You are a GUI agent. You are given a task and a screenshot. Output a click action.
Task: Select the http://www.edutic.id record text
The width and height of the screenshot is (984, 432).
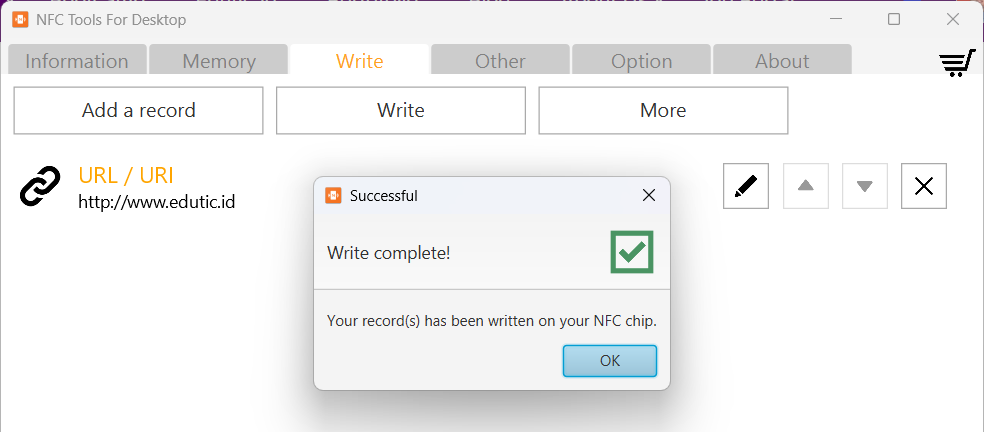pos(157,202)
